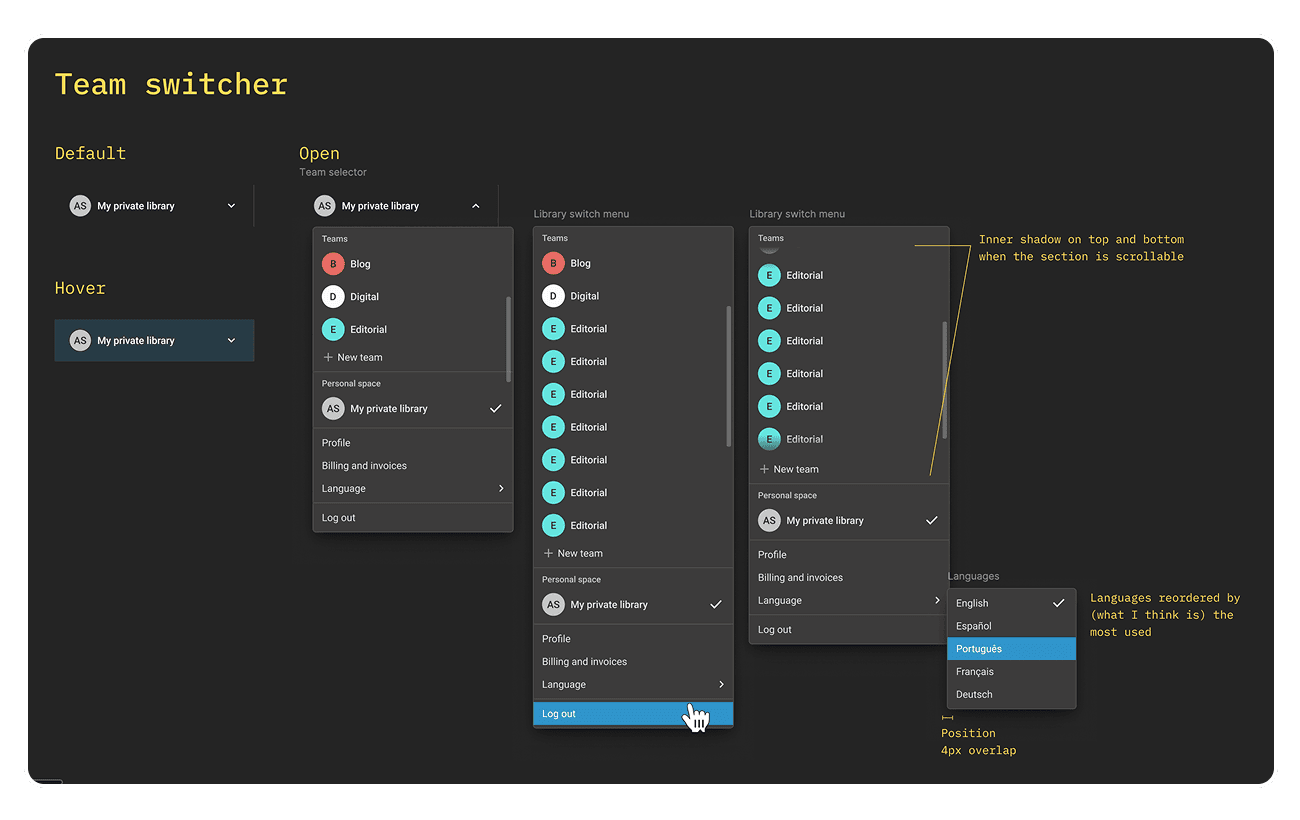Select English in the Languages submenu
Screen dimensions: 1300x820
[1011, 603]
